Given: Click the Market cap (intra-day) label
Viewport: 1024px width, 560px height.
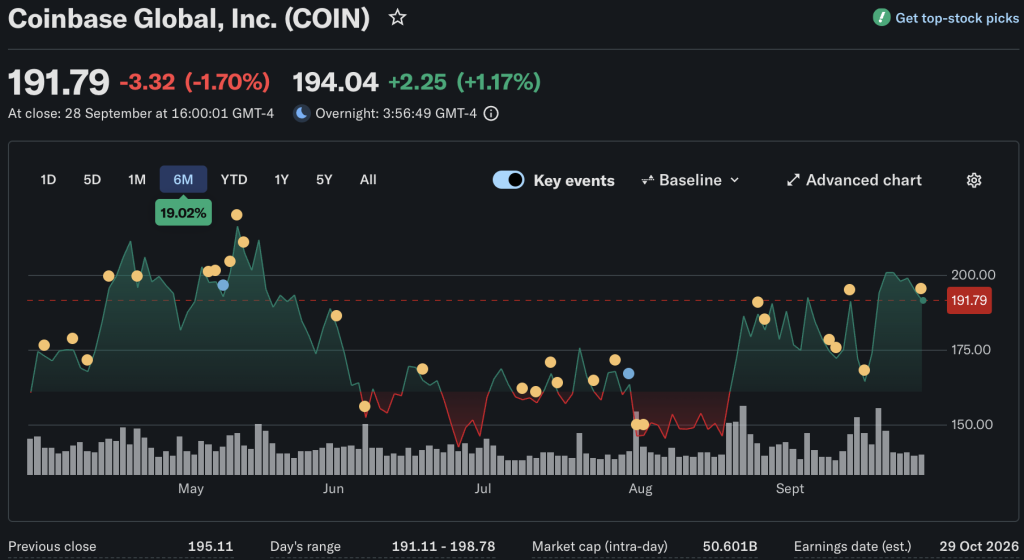Looking at the screenshot, I should click(600, 546).
